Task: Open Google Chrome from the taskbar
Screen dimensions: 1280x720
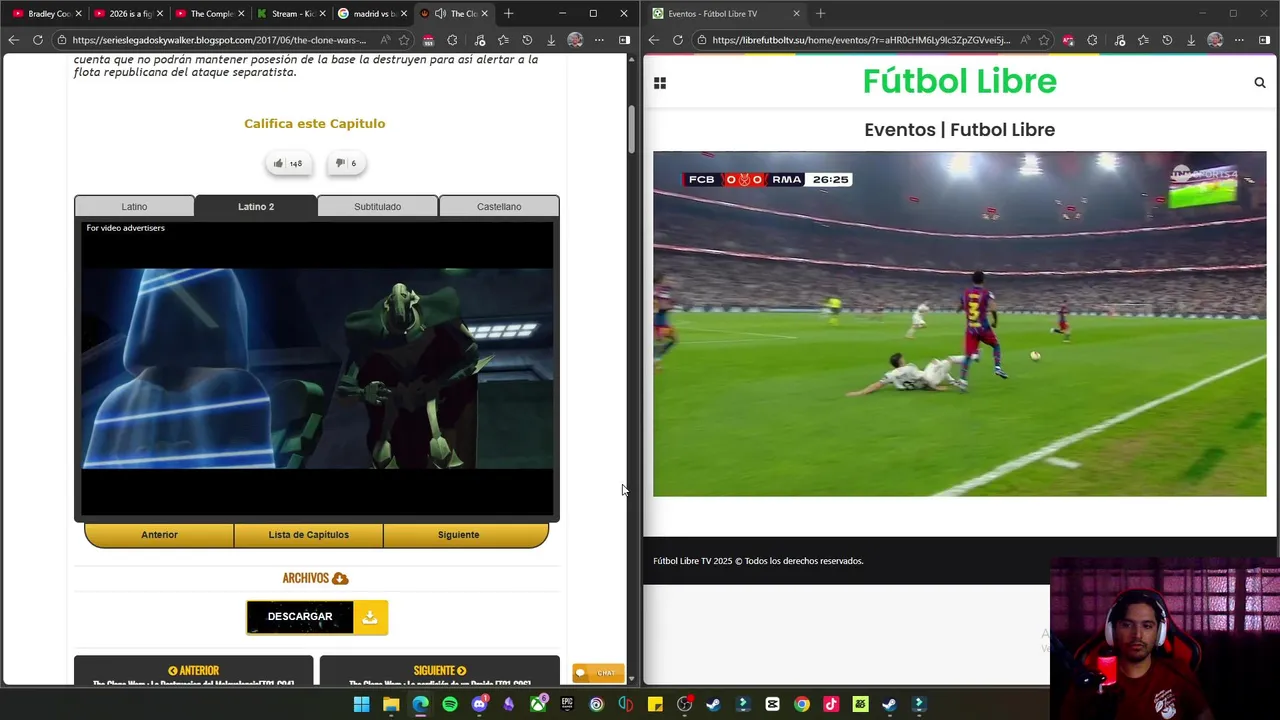Action: point(802,704)
